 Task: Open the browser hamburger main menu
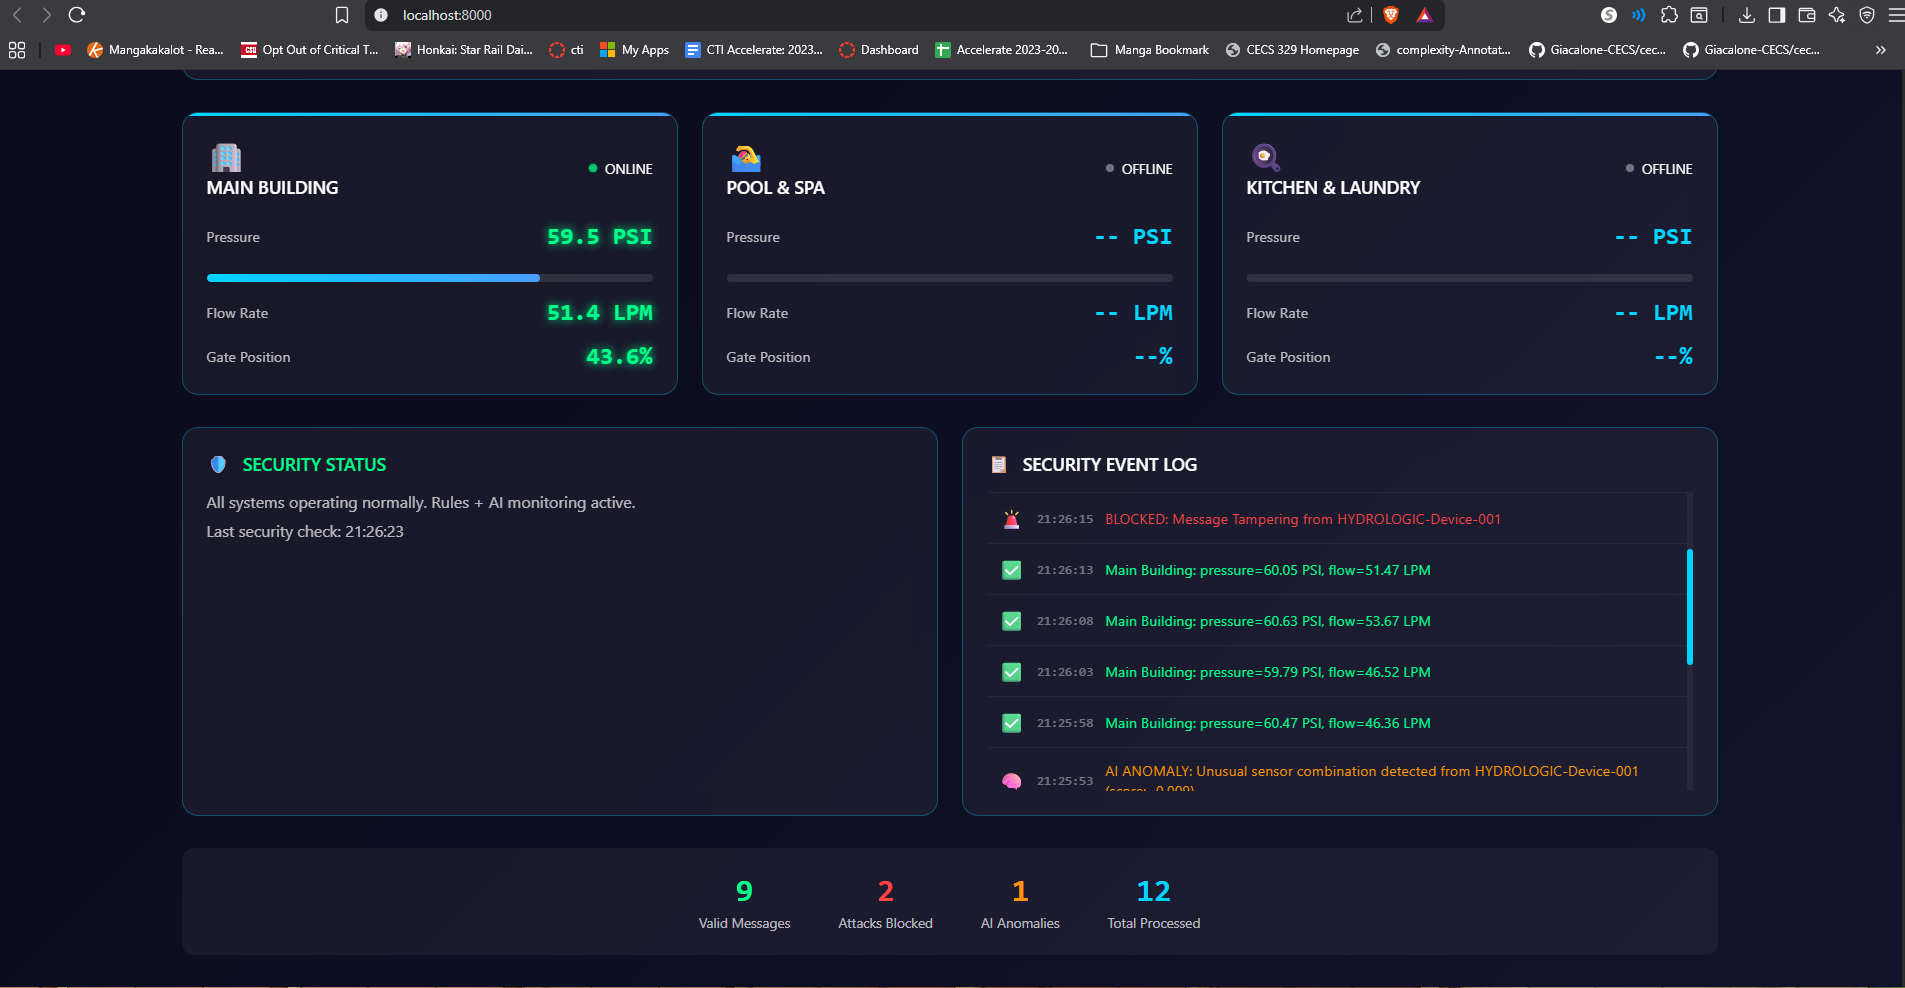(1896, 15)
